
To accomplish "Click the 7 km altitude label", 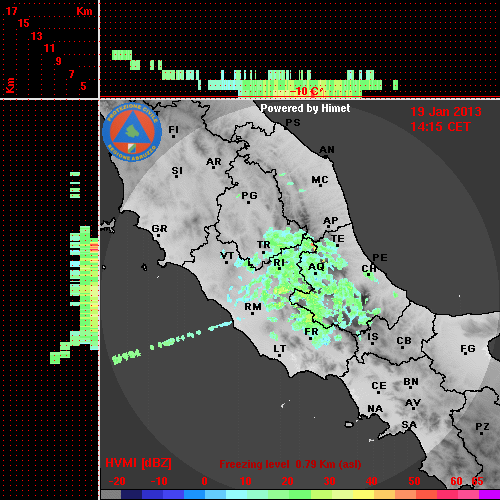I will pos(71,74).
